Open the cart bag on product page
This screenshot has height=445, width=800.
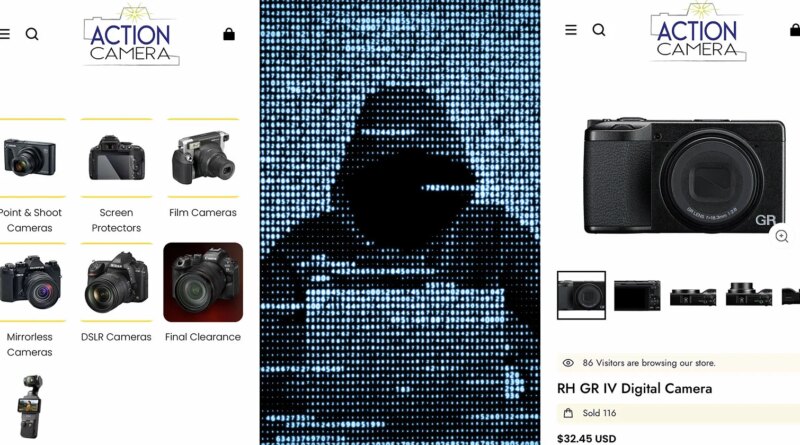(x=795, y=30)
